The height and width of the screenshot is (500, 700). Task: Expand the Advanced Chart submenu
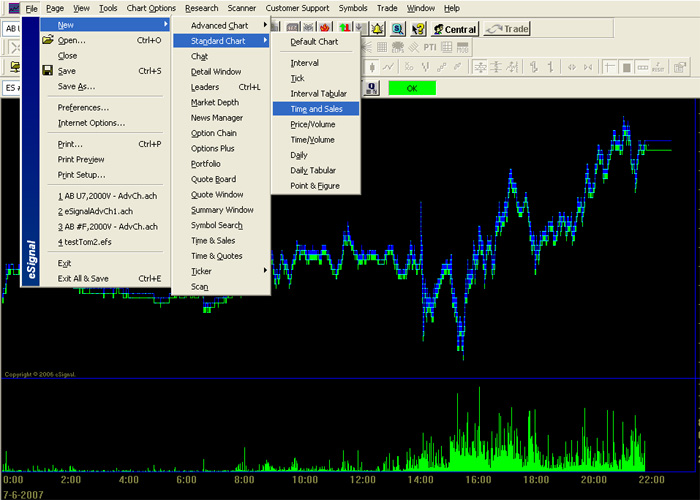coord(221,25)
